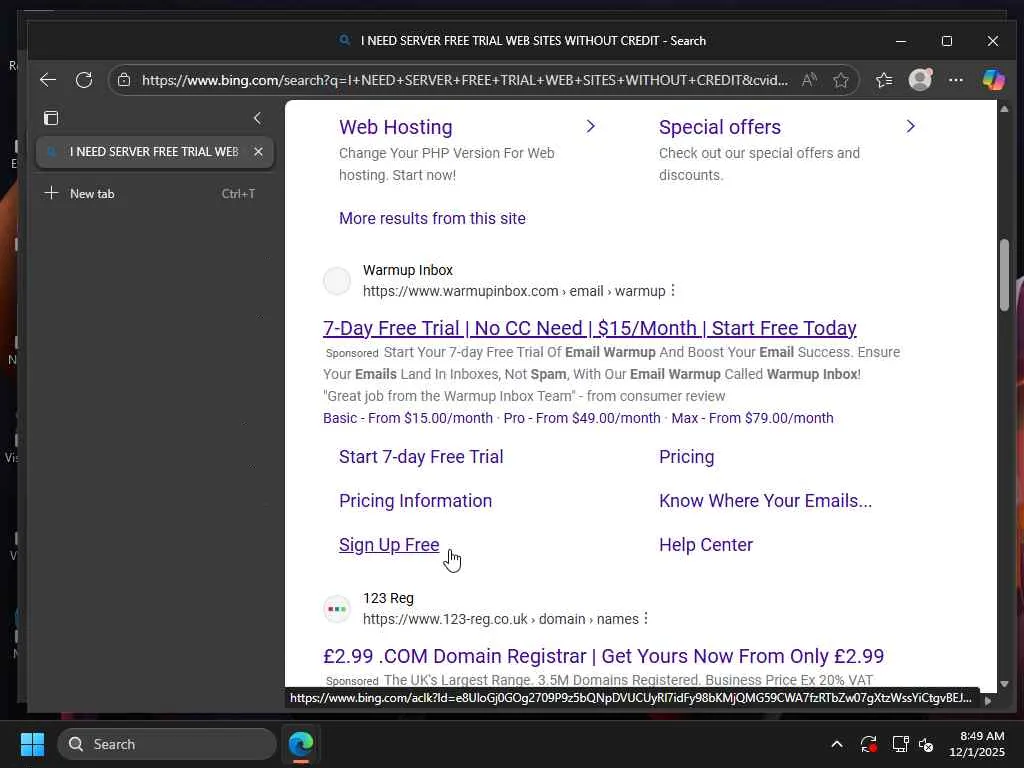
Task: Open the Pricing Information sitelink
Action: point(415,500)
